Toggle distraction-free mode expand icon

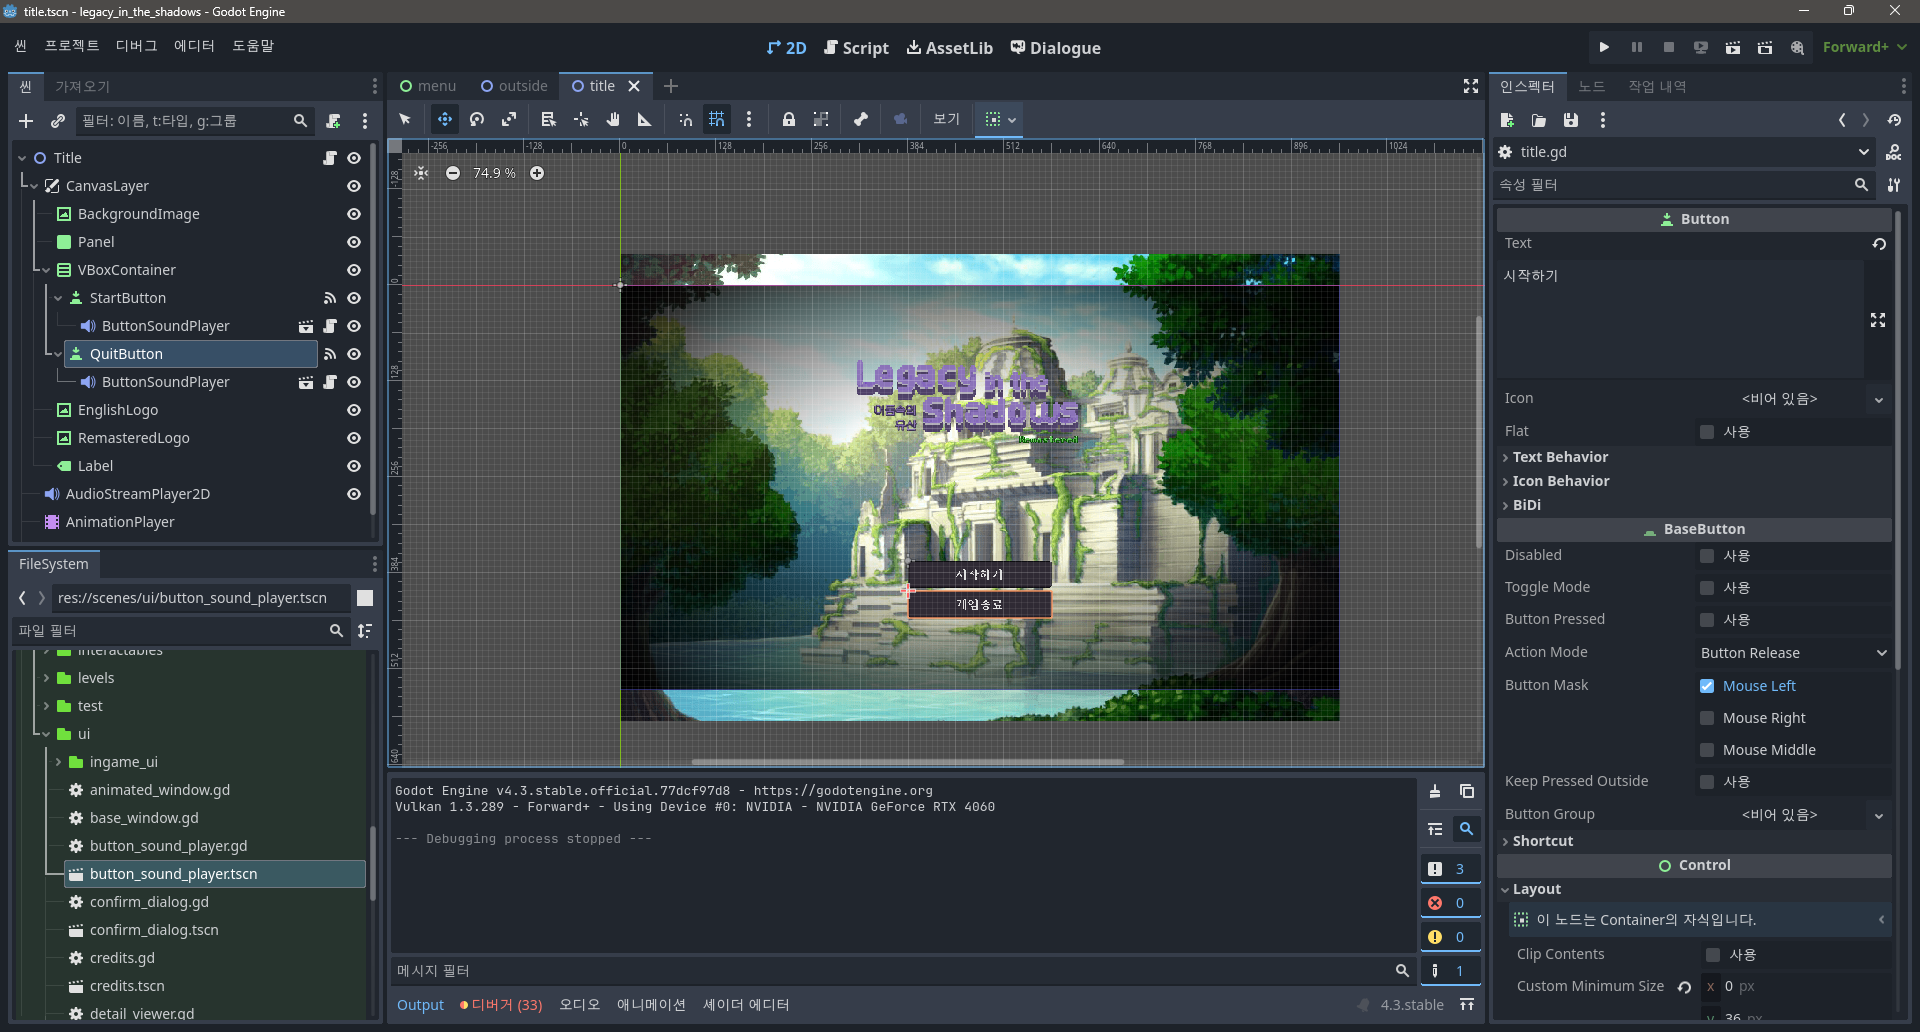1471,86
